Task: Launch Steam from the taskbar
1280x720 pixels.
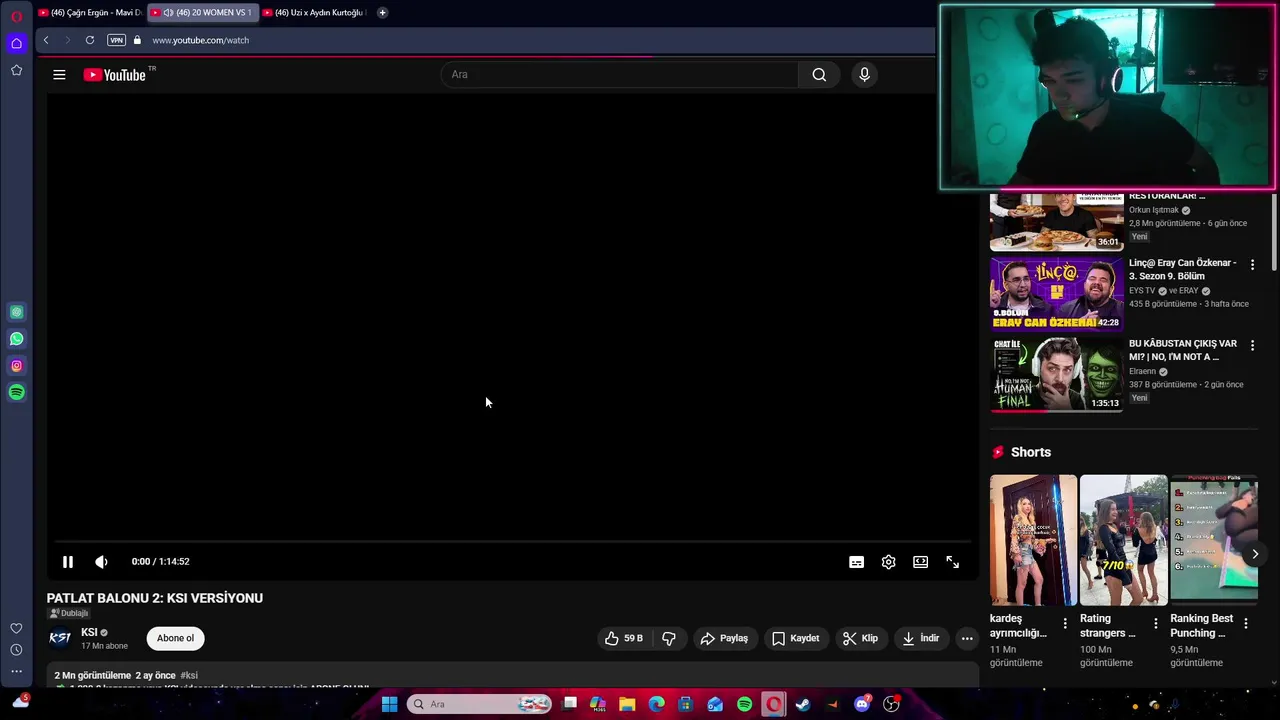Action: pos(803,704)
